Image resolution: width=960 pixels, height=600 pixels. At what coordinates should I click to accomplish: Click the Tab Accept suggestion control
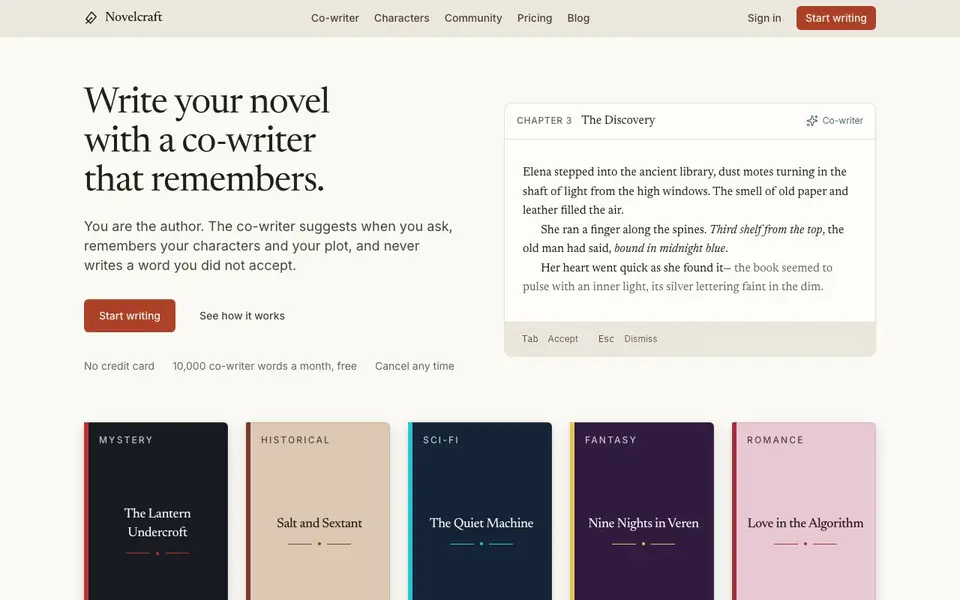[x=550, y=339]
